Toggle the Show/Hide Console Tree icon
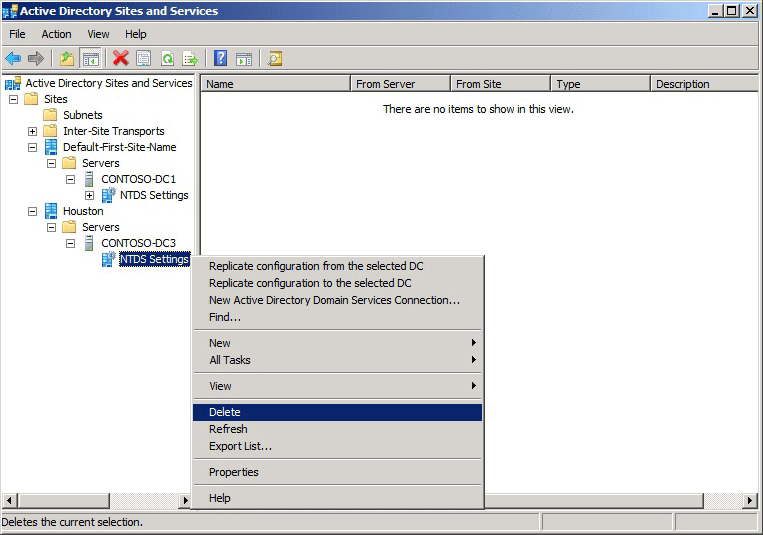Screen dimensions: 763x535 click(x=91, y=59)
